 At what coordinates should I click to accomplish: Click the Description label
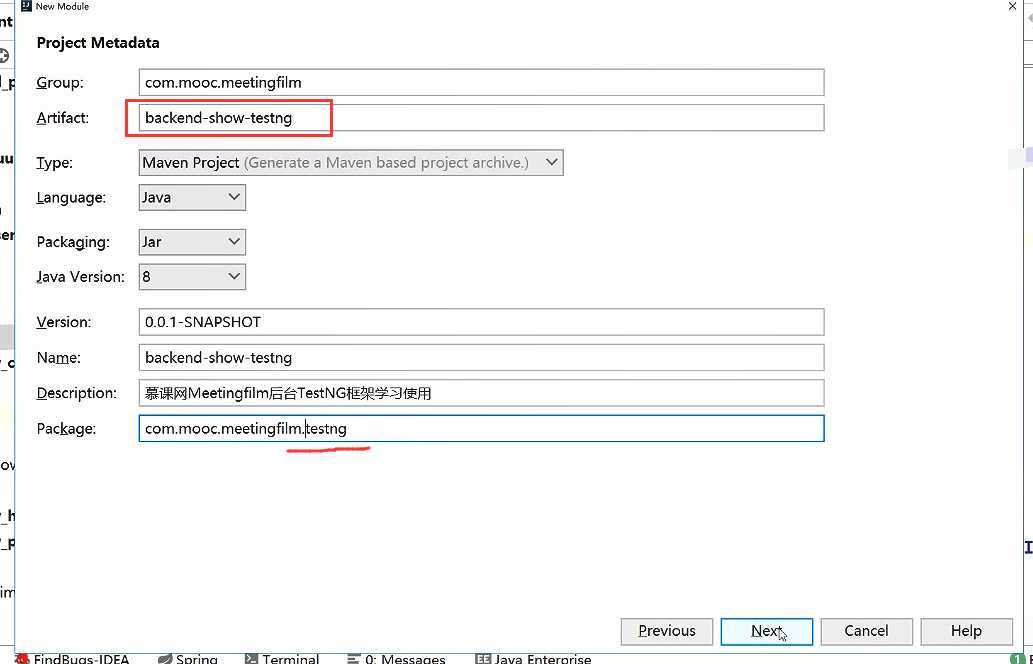77,393
